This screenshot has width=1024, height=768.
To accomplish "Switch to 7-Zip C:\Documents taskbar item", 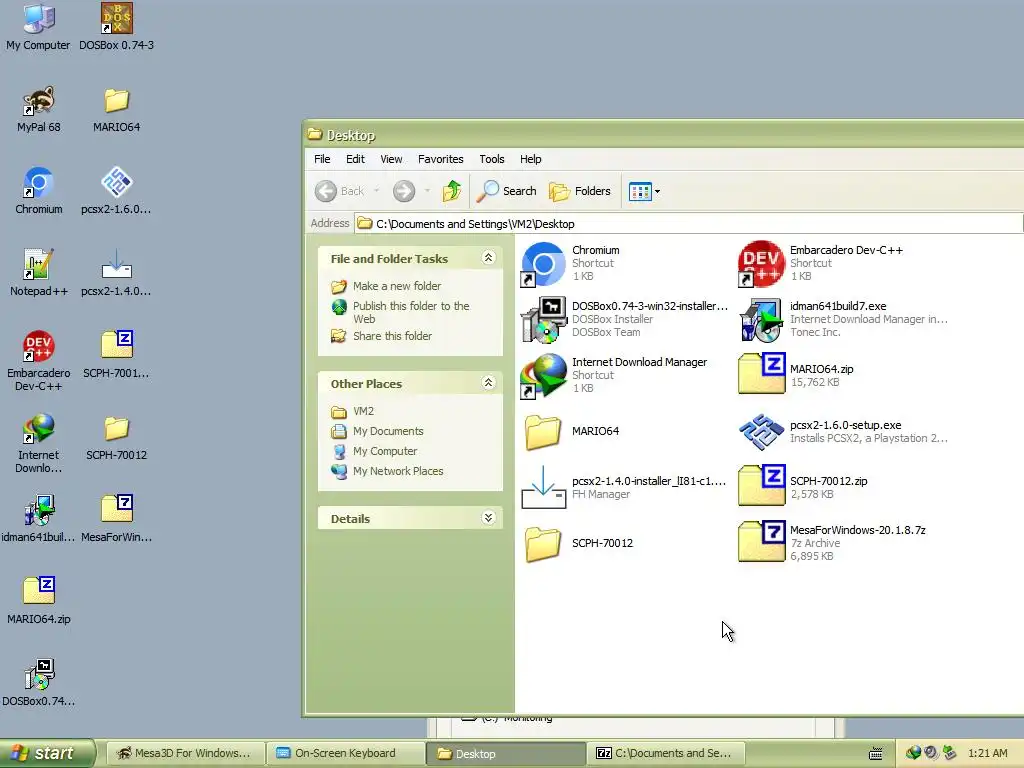I will (666, 753).
